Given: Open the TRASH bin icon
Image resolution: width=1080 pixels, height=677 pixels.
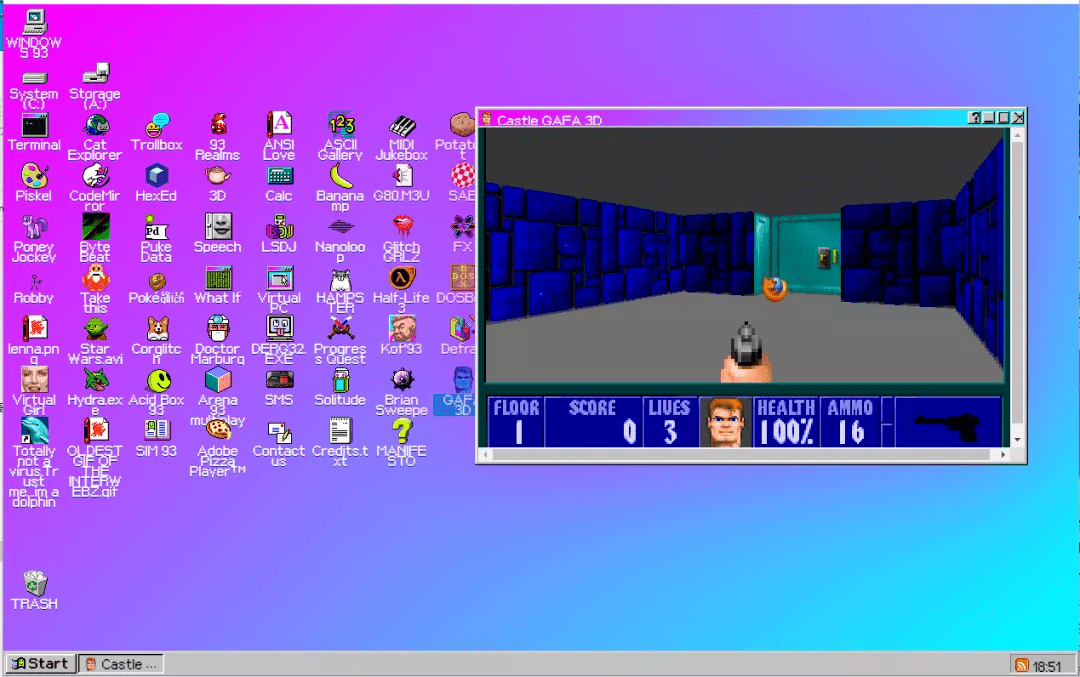Looking at the screenshot, I should (34, 585).
